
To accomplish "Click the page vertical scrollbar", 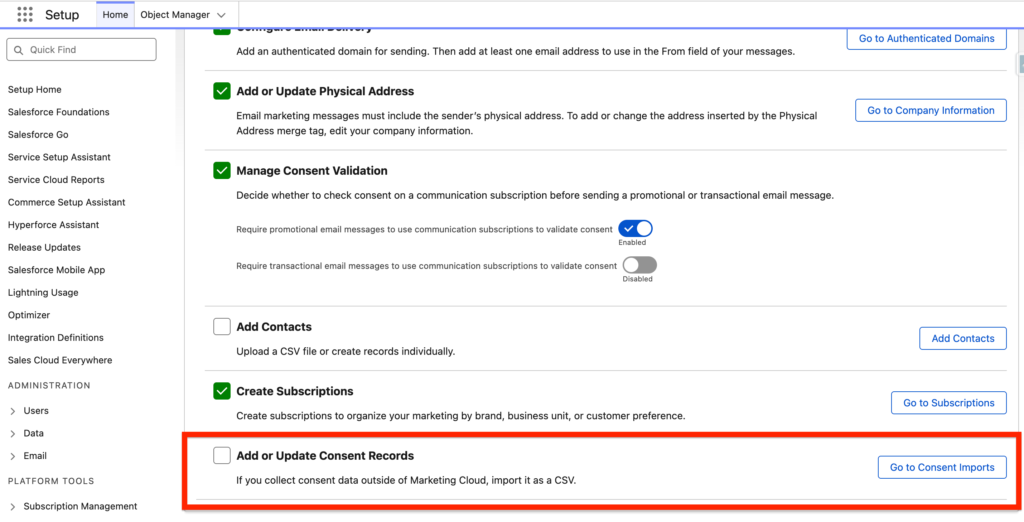I will pos(1019,66).
